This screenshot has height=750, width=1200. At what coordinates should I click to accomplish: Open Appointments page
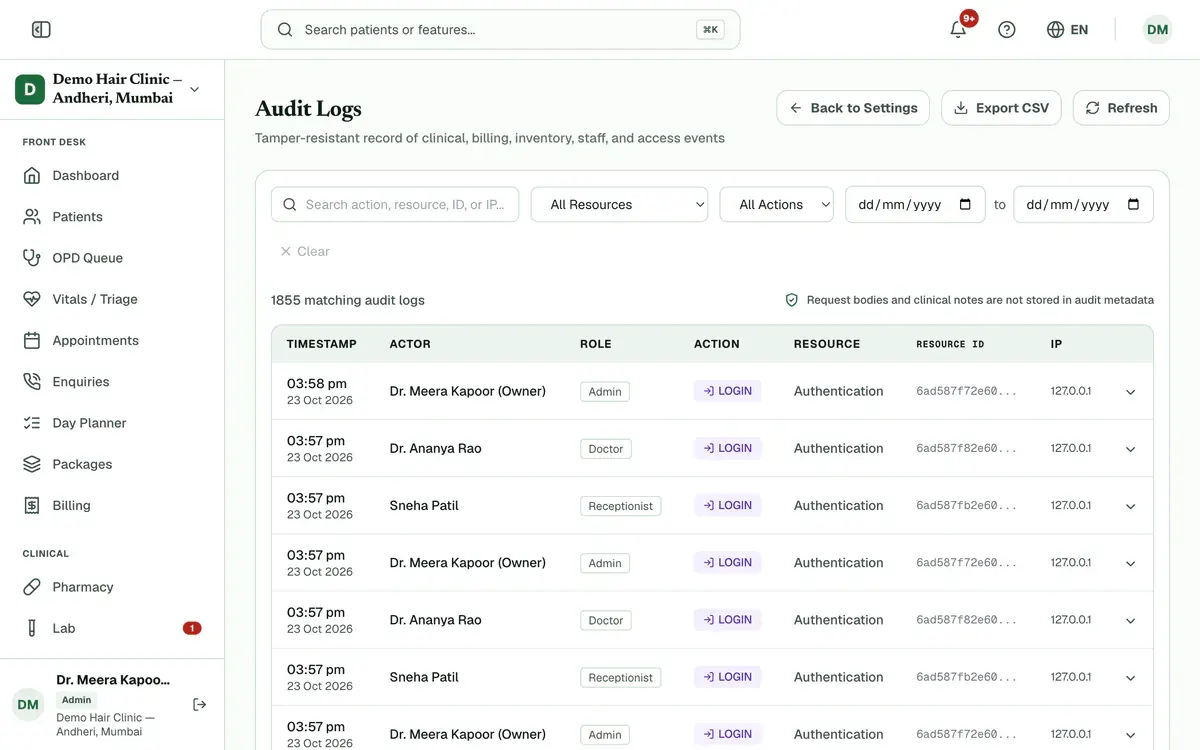pos(112,341)
